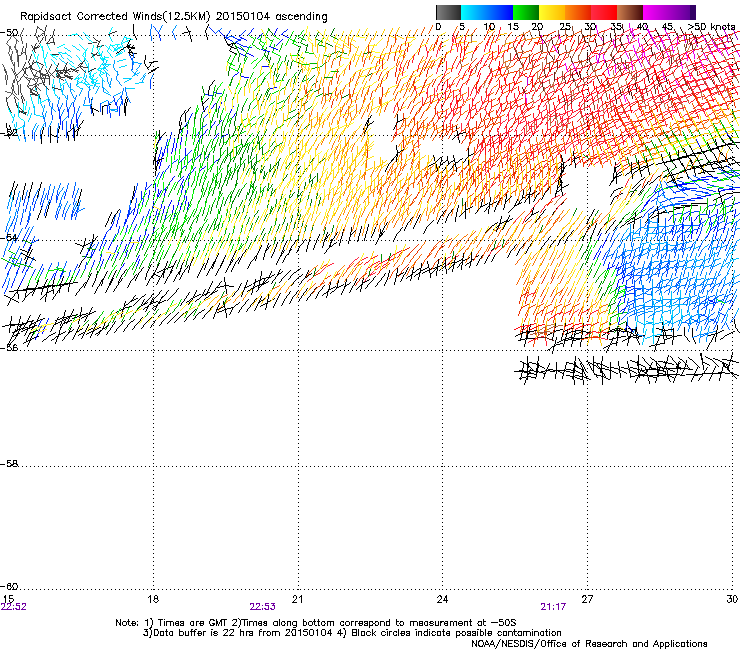Pick the orange 25-30 knots legend swatch

[x=578, y=12]
